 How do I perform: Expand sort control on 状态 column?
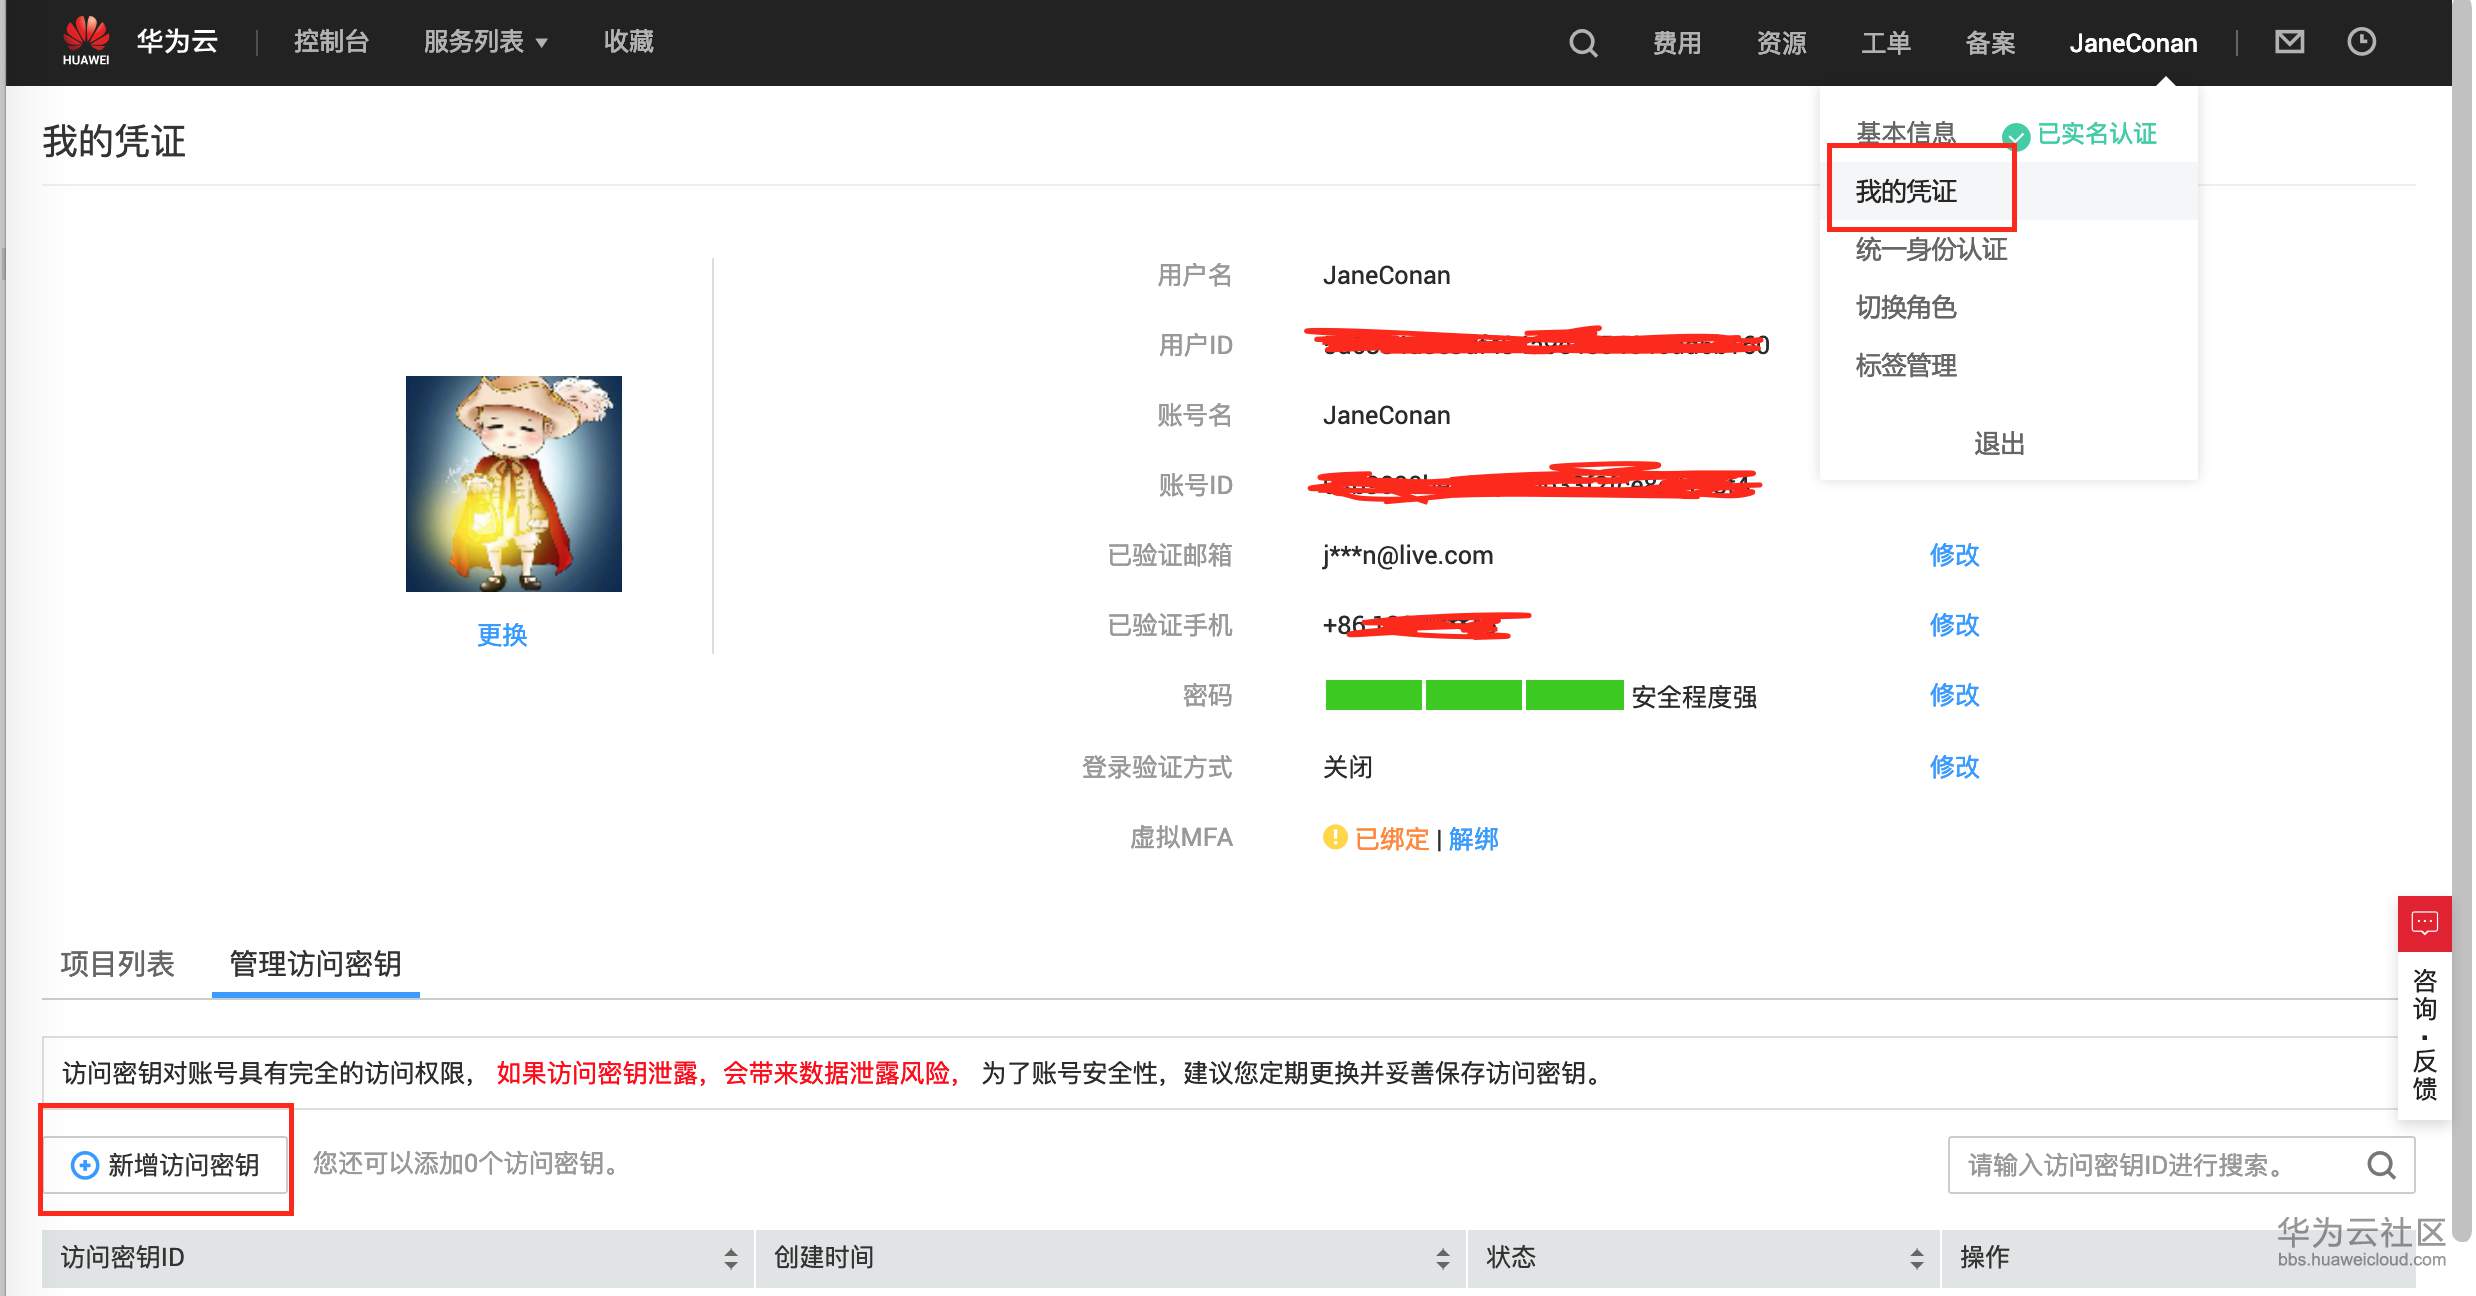1917,1258
